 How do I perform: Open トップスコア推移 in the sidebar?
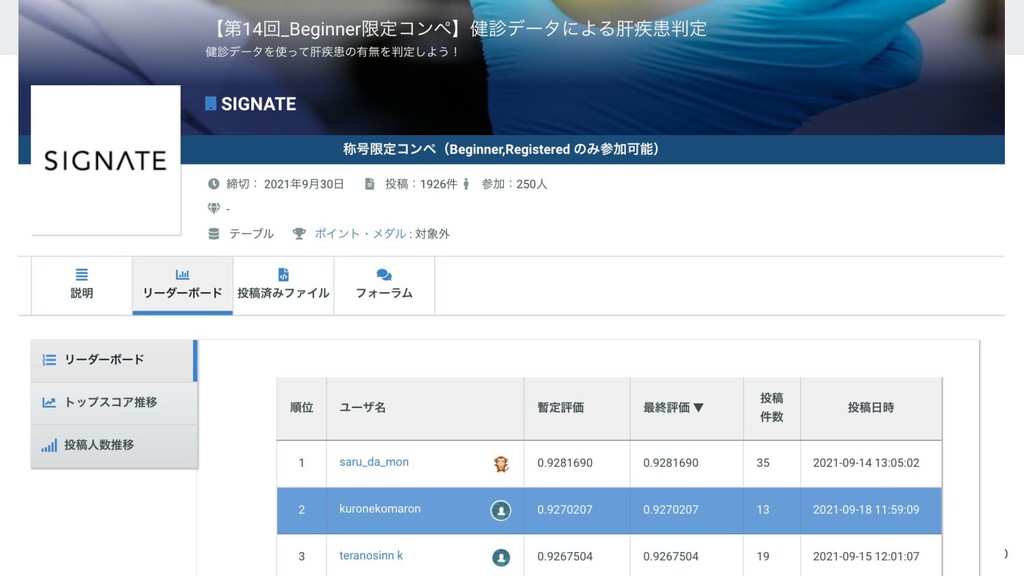(x=114, y=403)
